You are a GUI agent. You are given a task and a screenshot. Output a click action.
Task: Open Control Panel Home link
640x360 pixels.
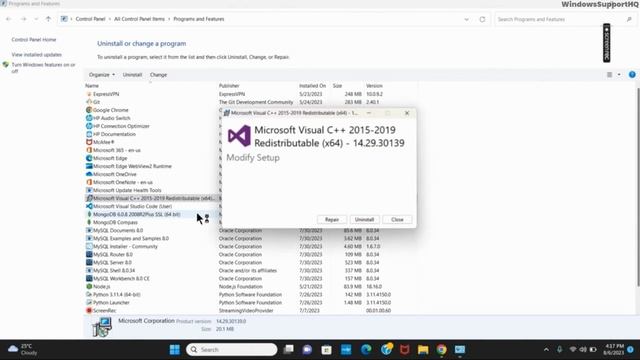[34, 40]
